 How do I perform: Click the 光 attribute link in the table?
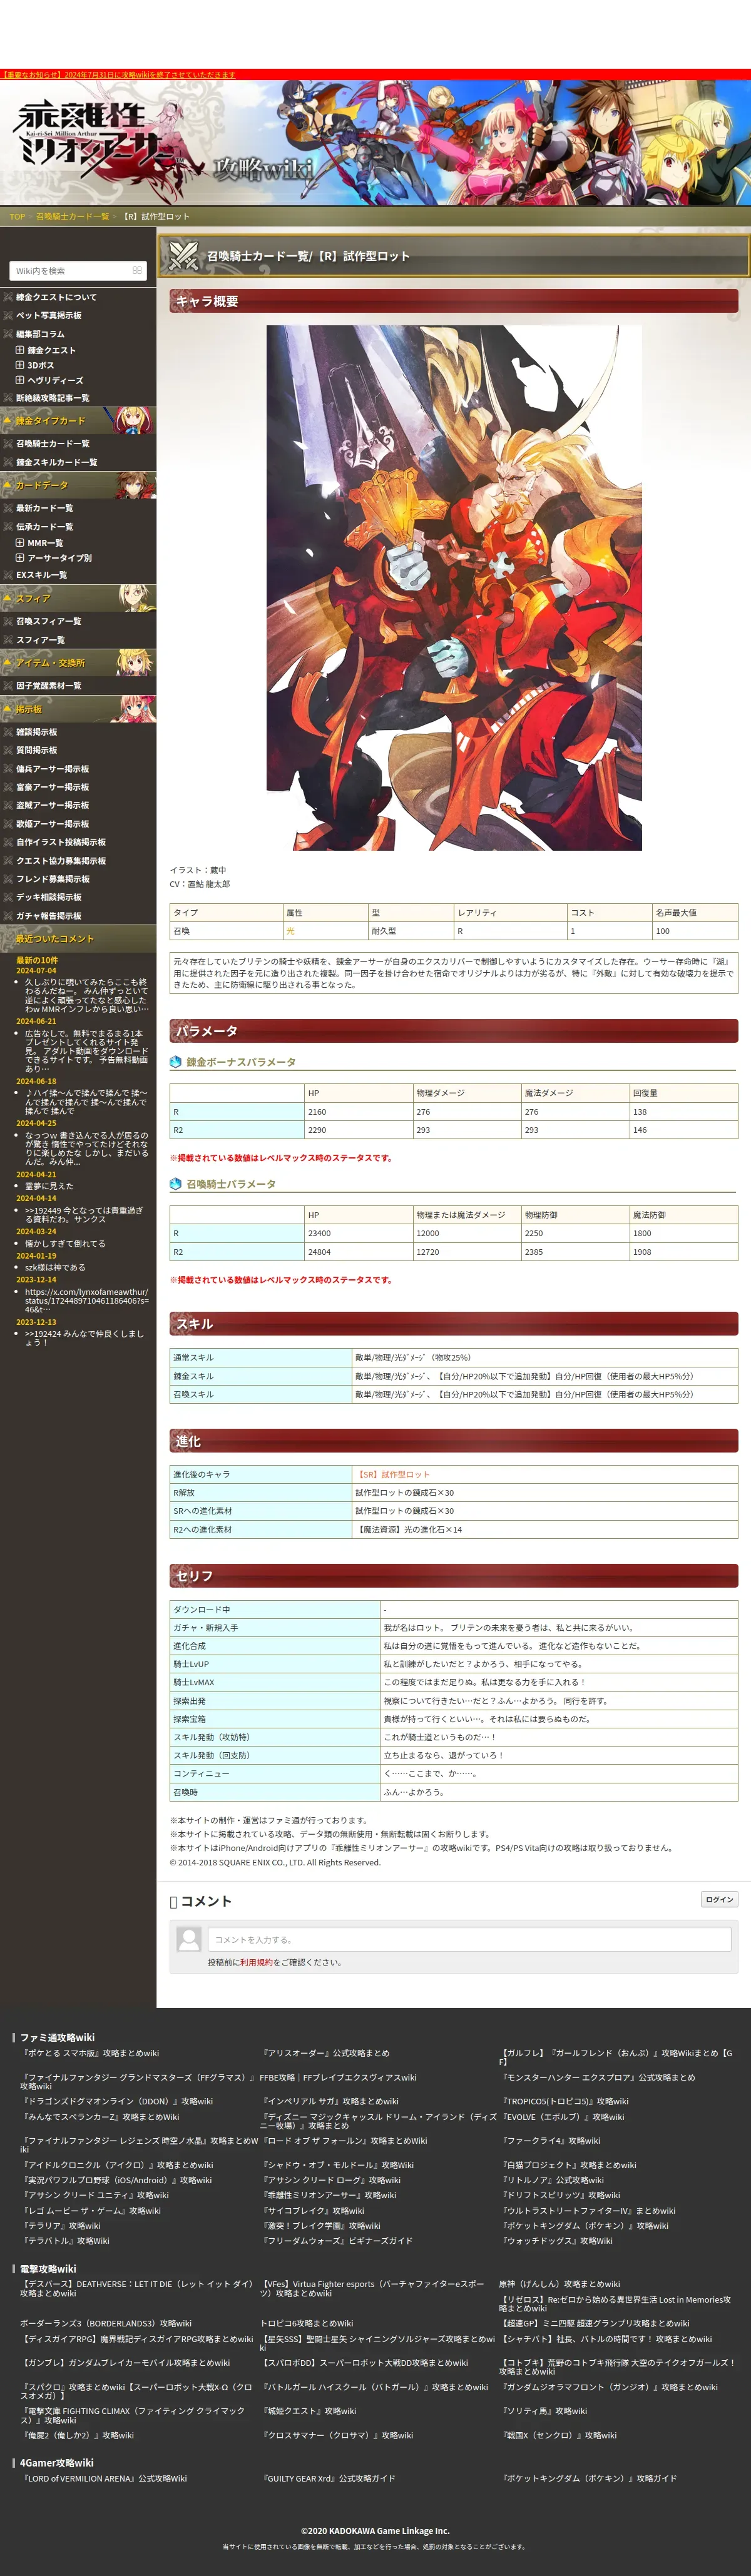coord(290,931)
